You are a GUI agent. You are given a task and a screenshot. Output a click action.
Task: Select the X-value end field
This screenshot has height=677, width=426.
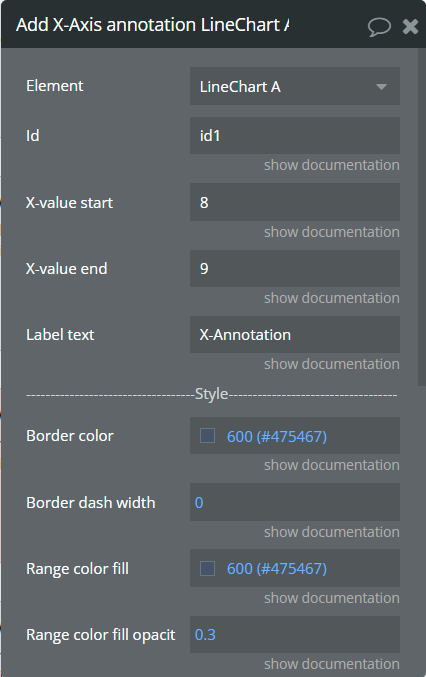point(295,268)
